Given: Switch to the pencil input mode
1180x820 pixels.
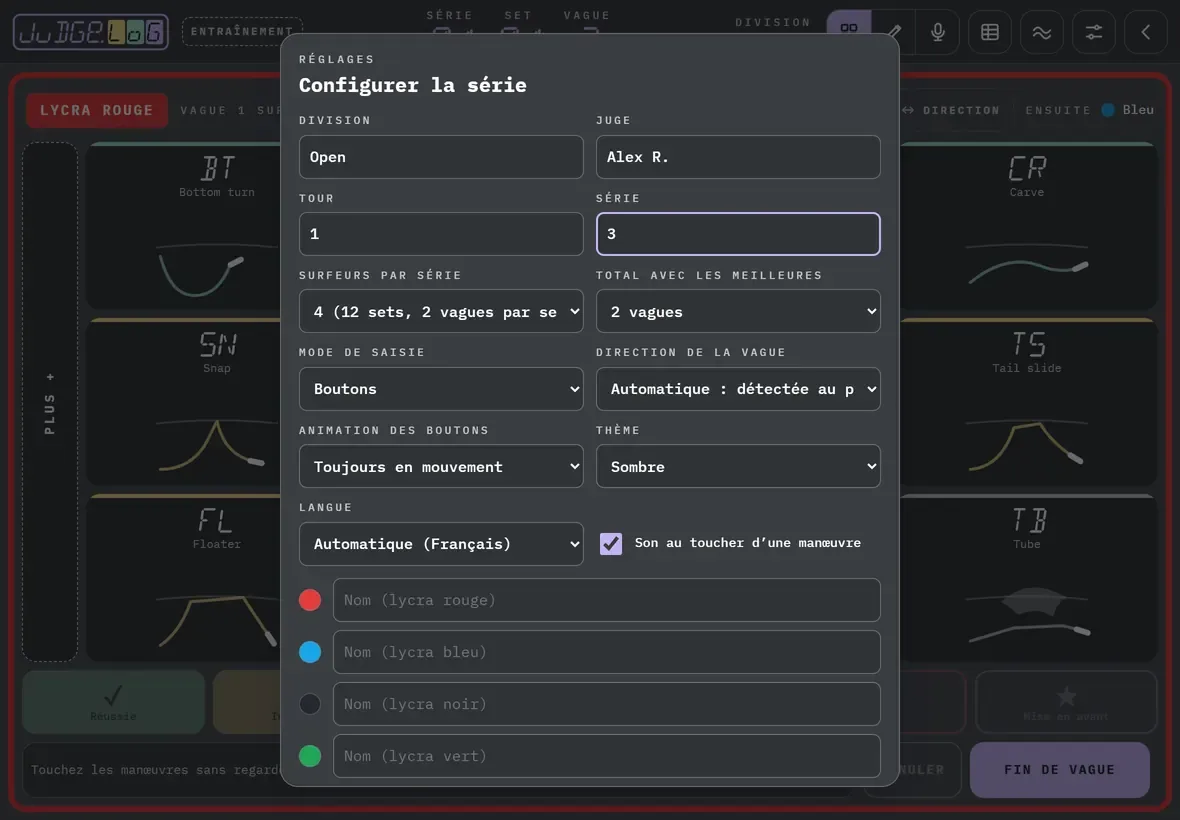Looking at the screenshot, I should click(x=894, y=31).
